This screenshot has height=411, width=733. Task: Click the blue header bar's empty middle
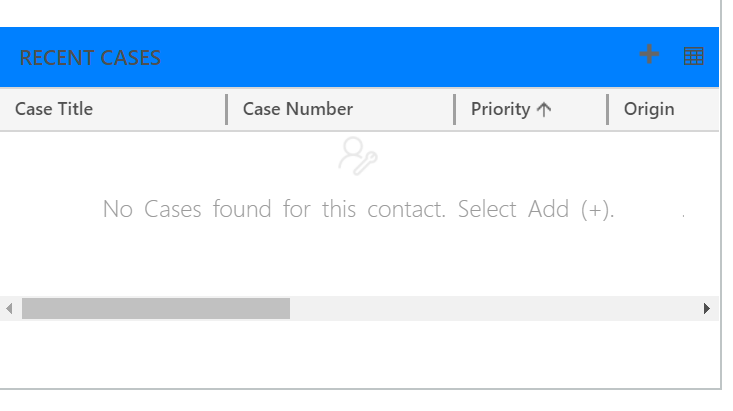click(400, 57)
